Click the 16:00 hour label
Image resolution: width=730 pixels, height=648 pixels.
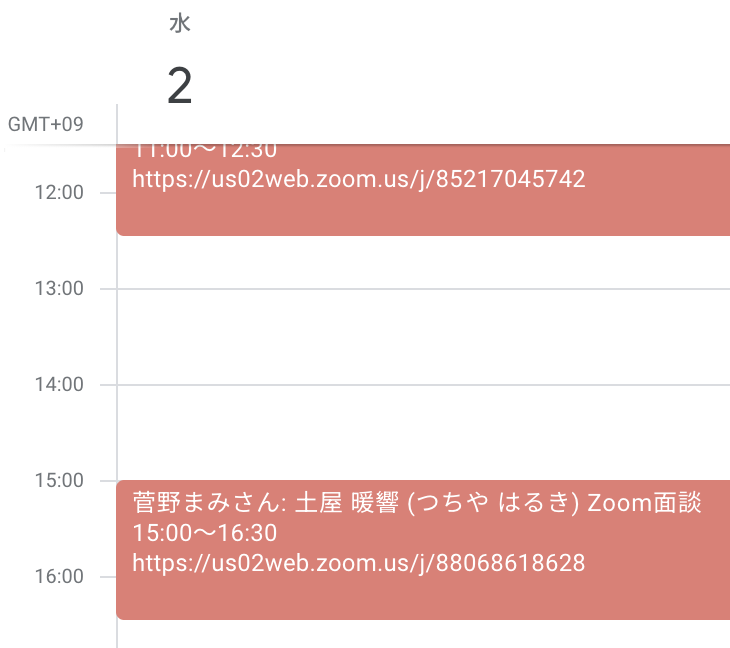coord(59,577)
